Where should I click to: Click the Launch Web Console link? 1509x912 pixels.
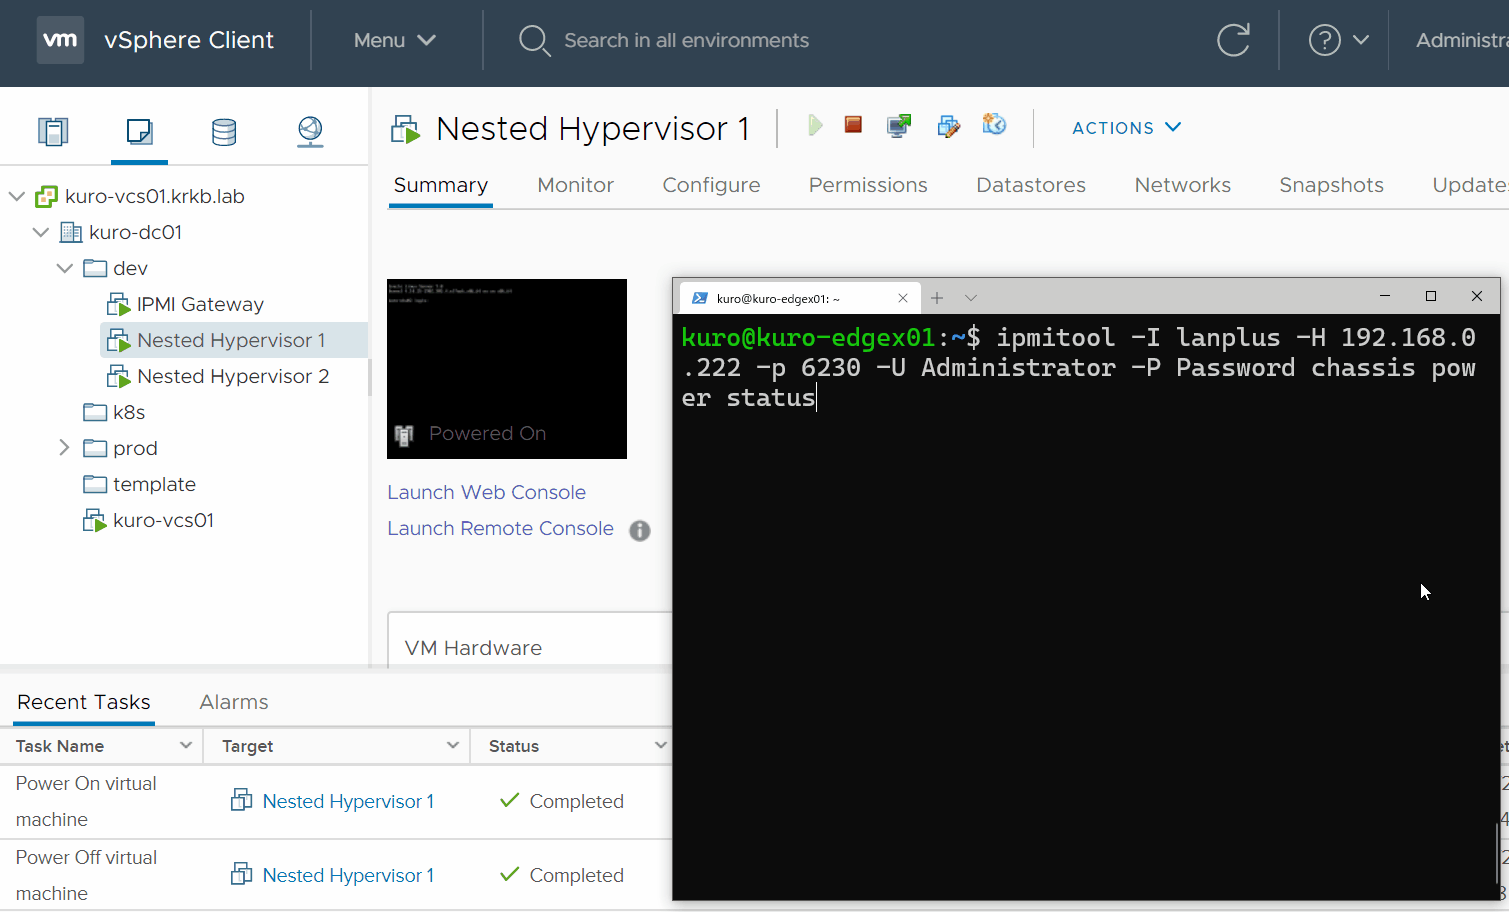(486, 492)
